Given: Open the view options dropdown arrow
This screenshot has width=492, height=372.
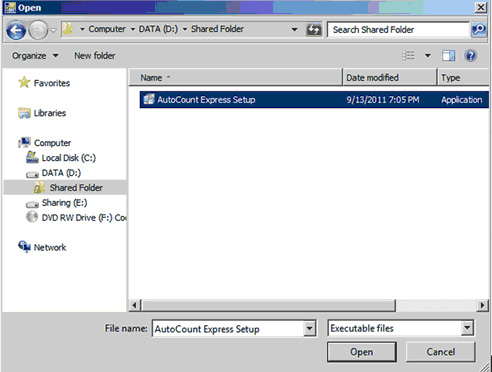Looking at the screenshot, I should tap(428, 56).
